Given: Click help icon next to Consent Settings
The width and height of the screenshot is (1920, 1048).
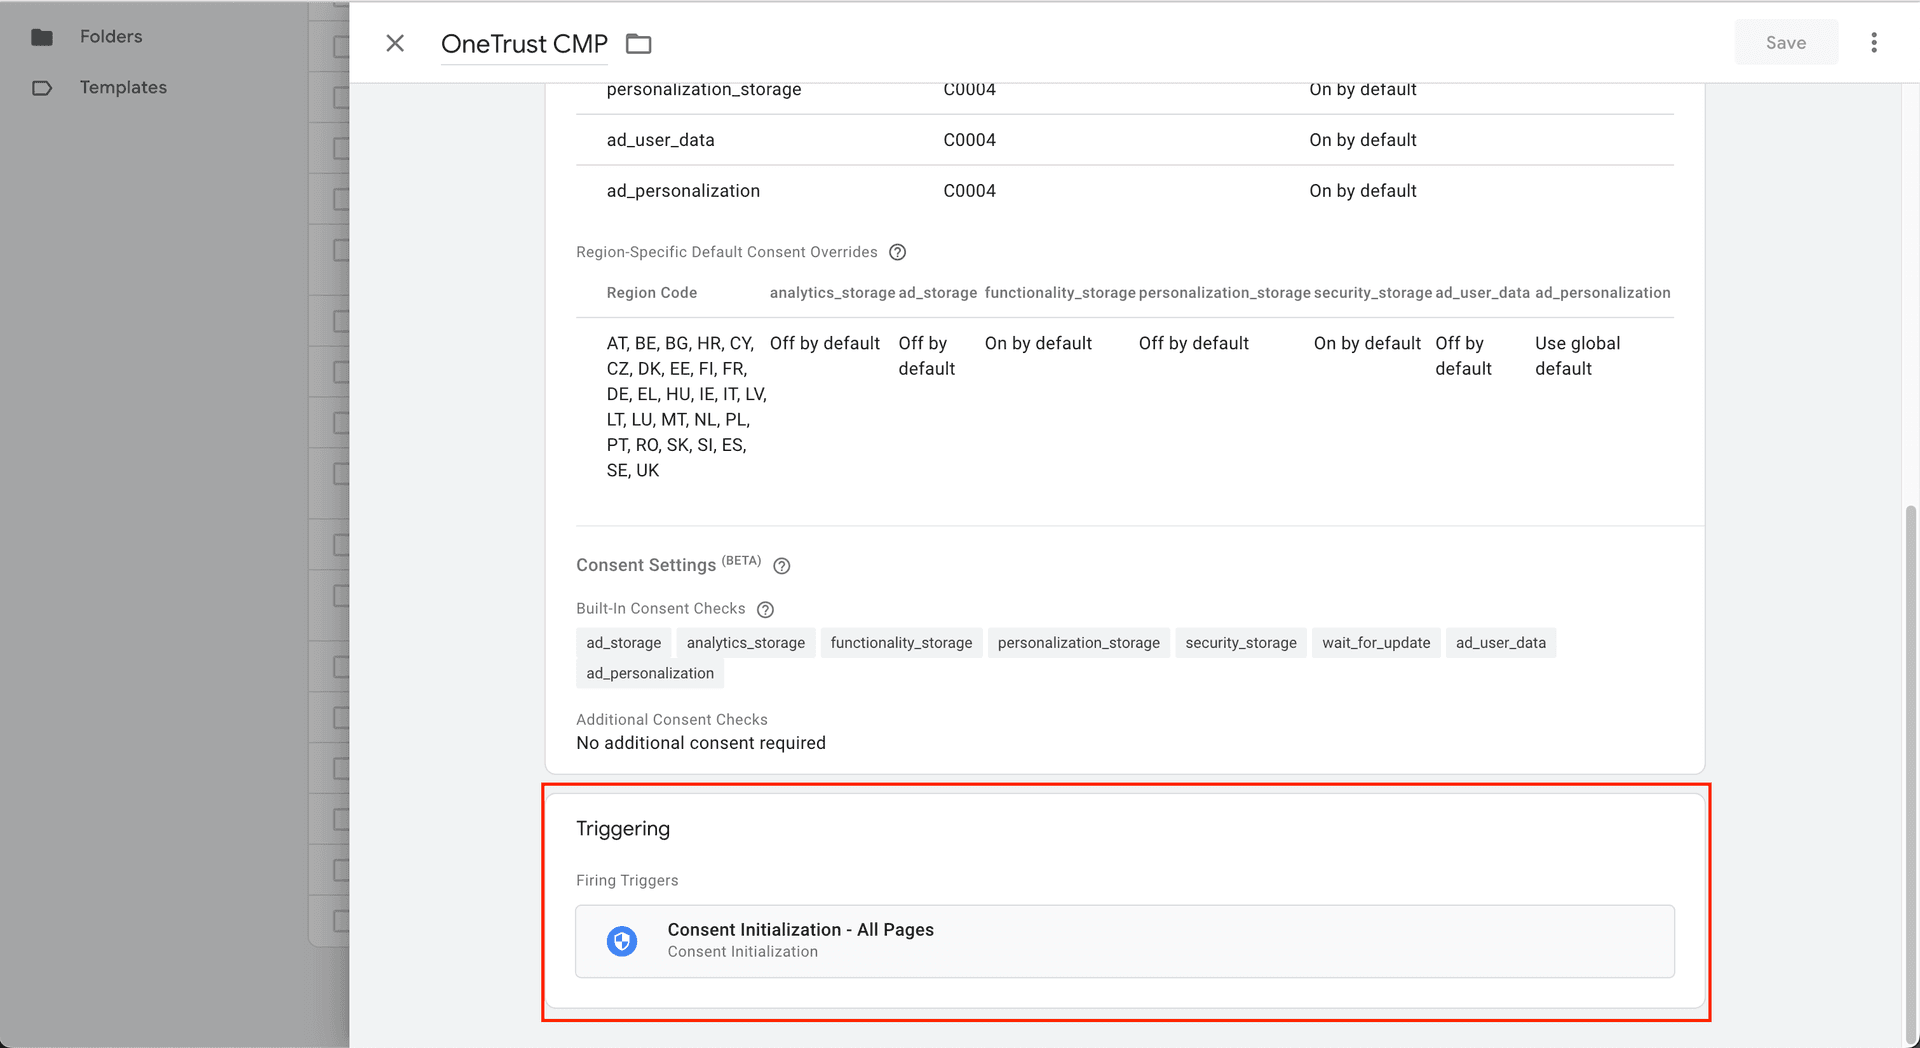Looking at the screenshot, I should pyautogui.click(x=782, y=566).
